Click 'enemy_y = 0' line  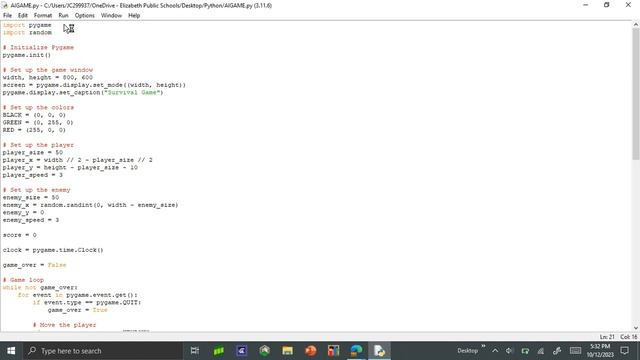click(x=23, y=212)
